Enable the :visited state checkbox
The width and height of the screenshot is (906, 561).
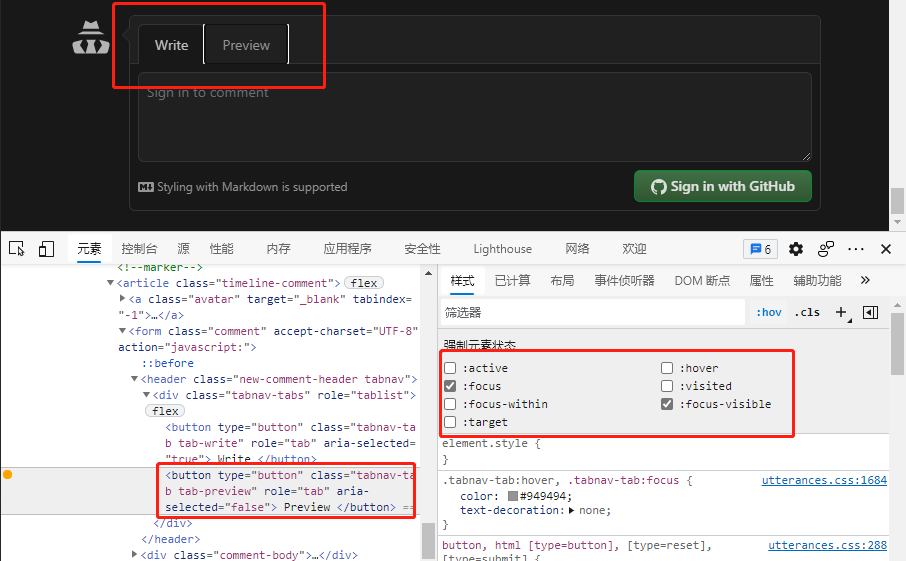(x=667, y=386)
